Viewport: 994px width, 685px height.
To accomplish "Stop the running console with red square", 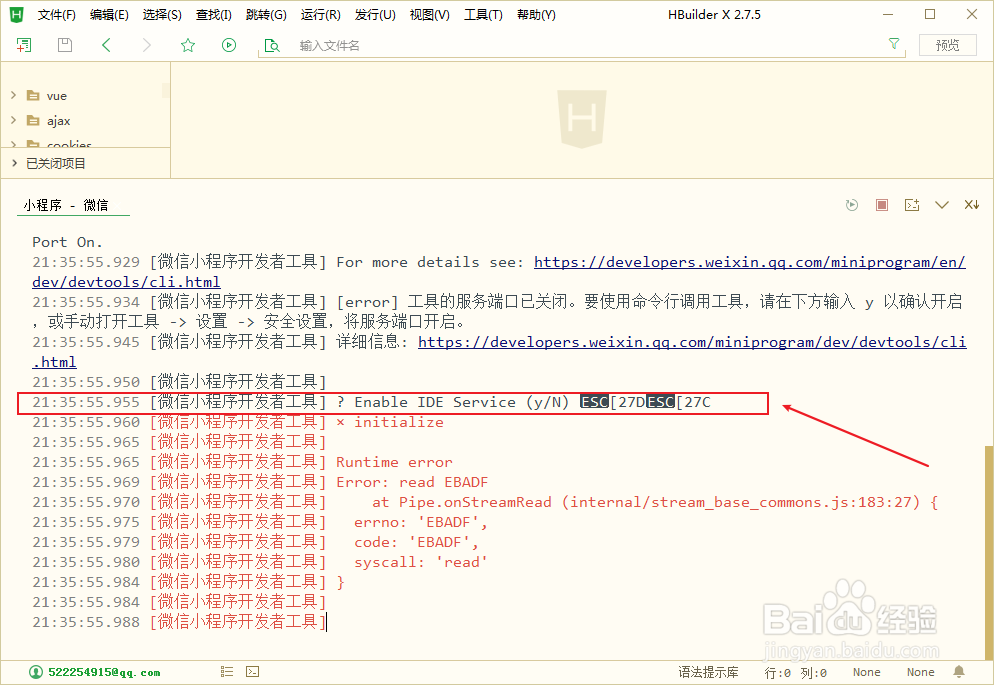I will pos(882,205).
